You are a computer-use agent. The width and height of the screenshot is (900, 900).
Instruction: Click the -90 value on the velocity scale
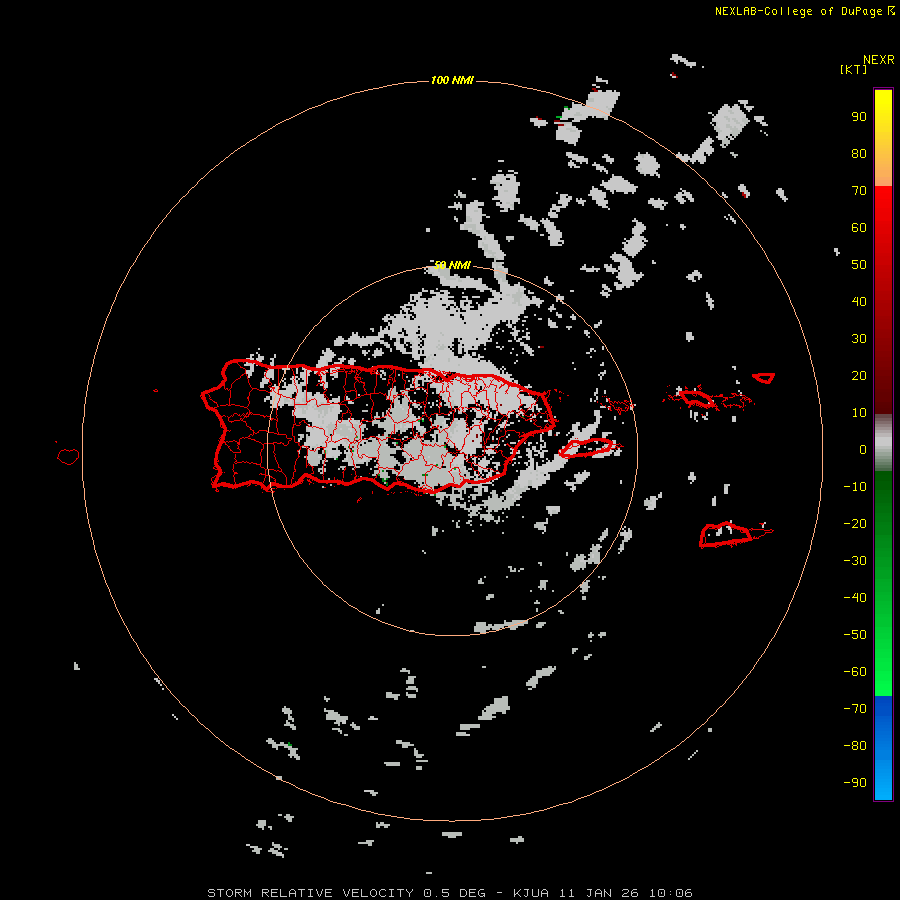(855, 783)
